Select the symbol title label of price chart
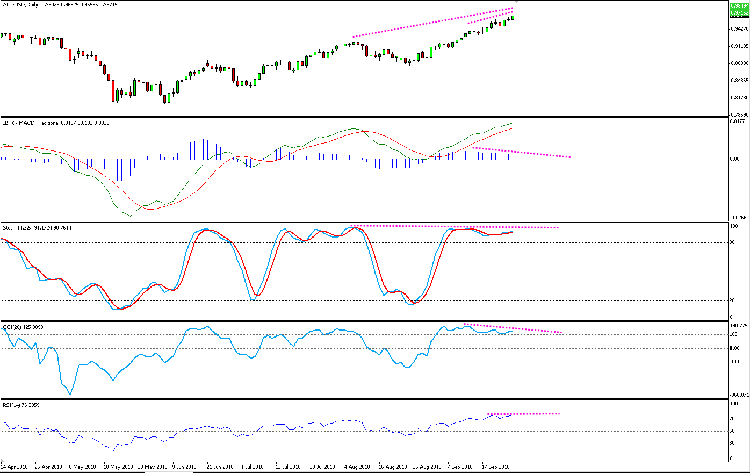 tap(60, 4)
